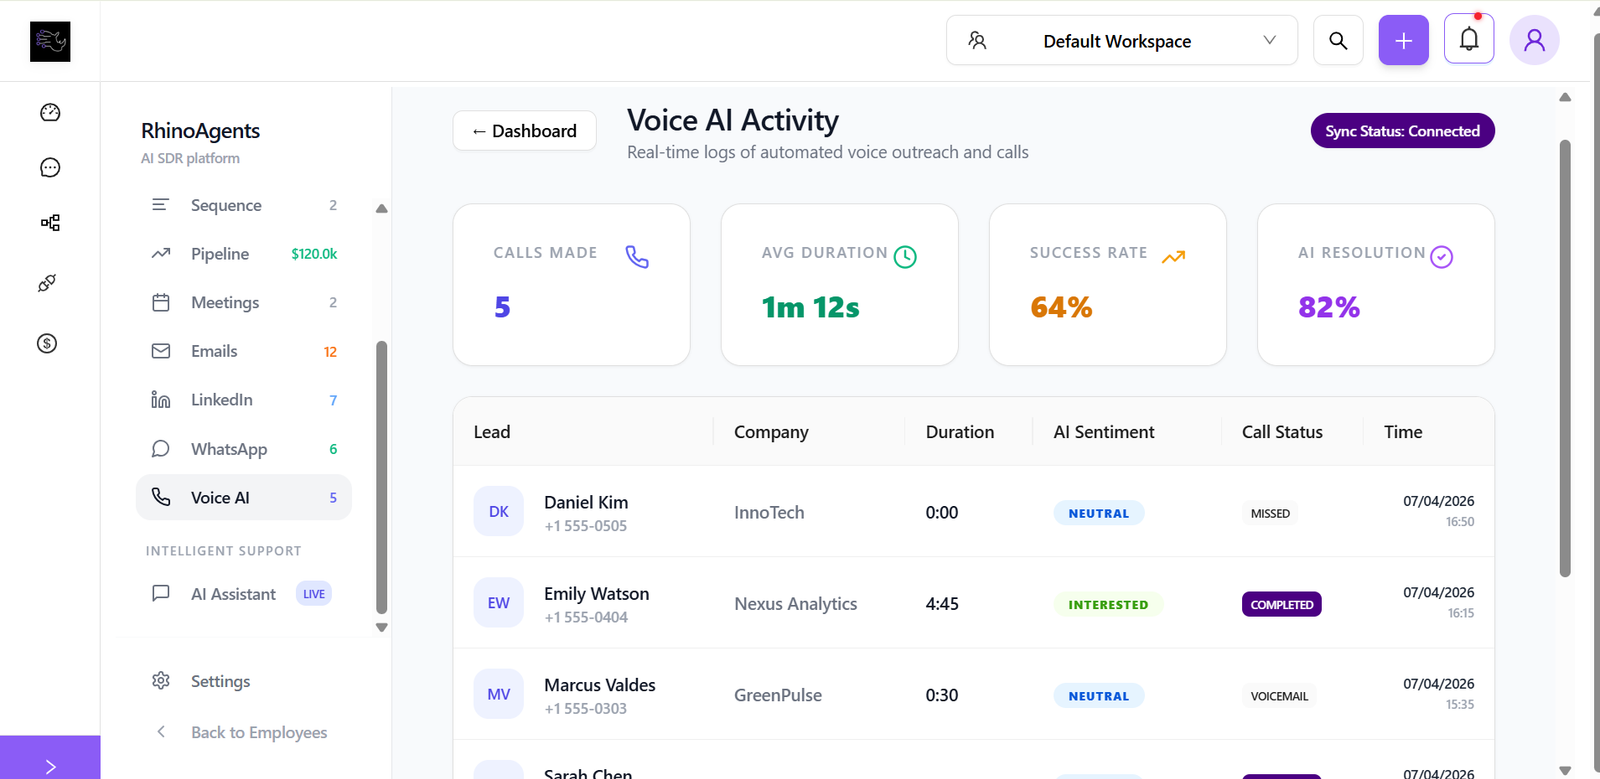Click the Settings gear icon
Screen dimensions: 1600x779
pyautogui.click(x=160, y=681)
